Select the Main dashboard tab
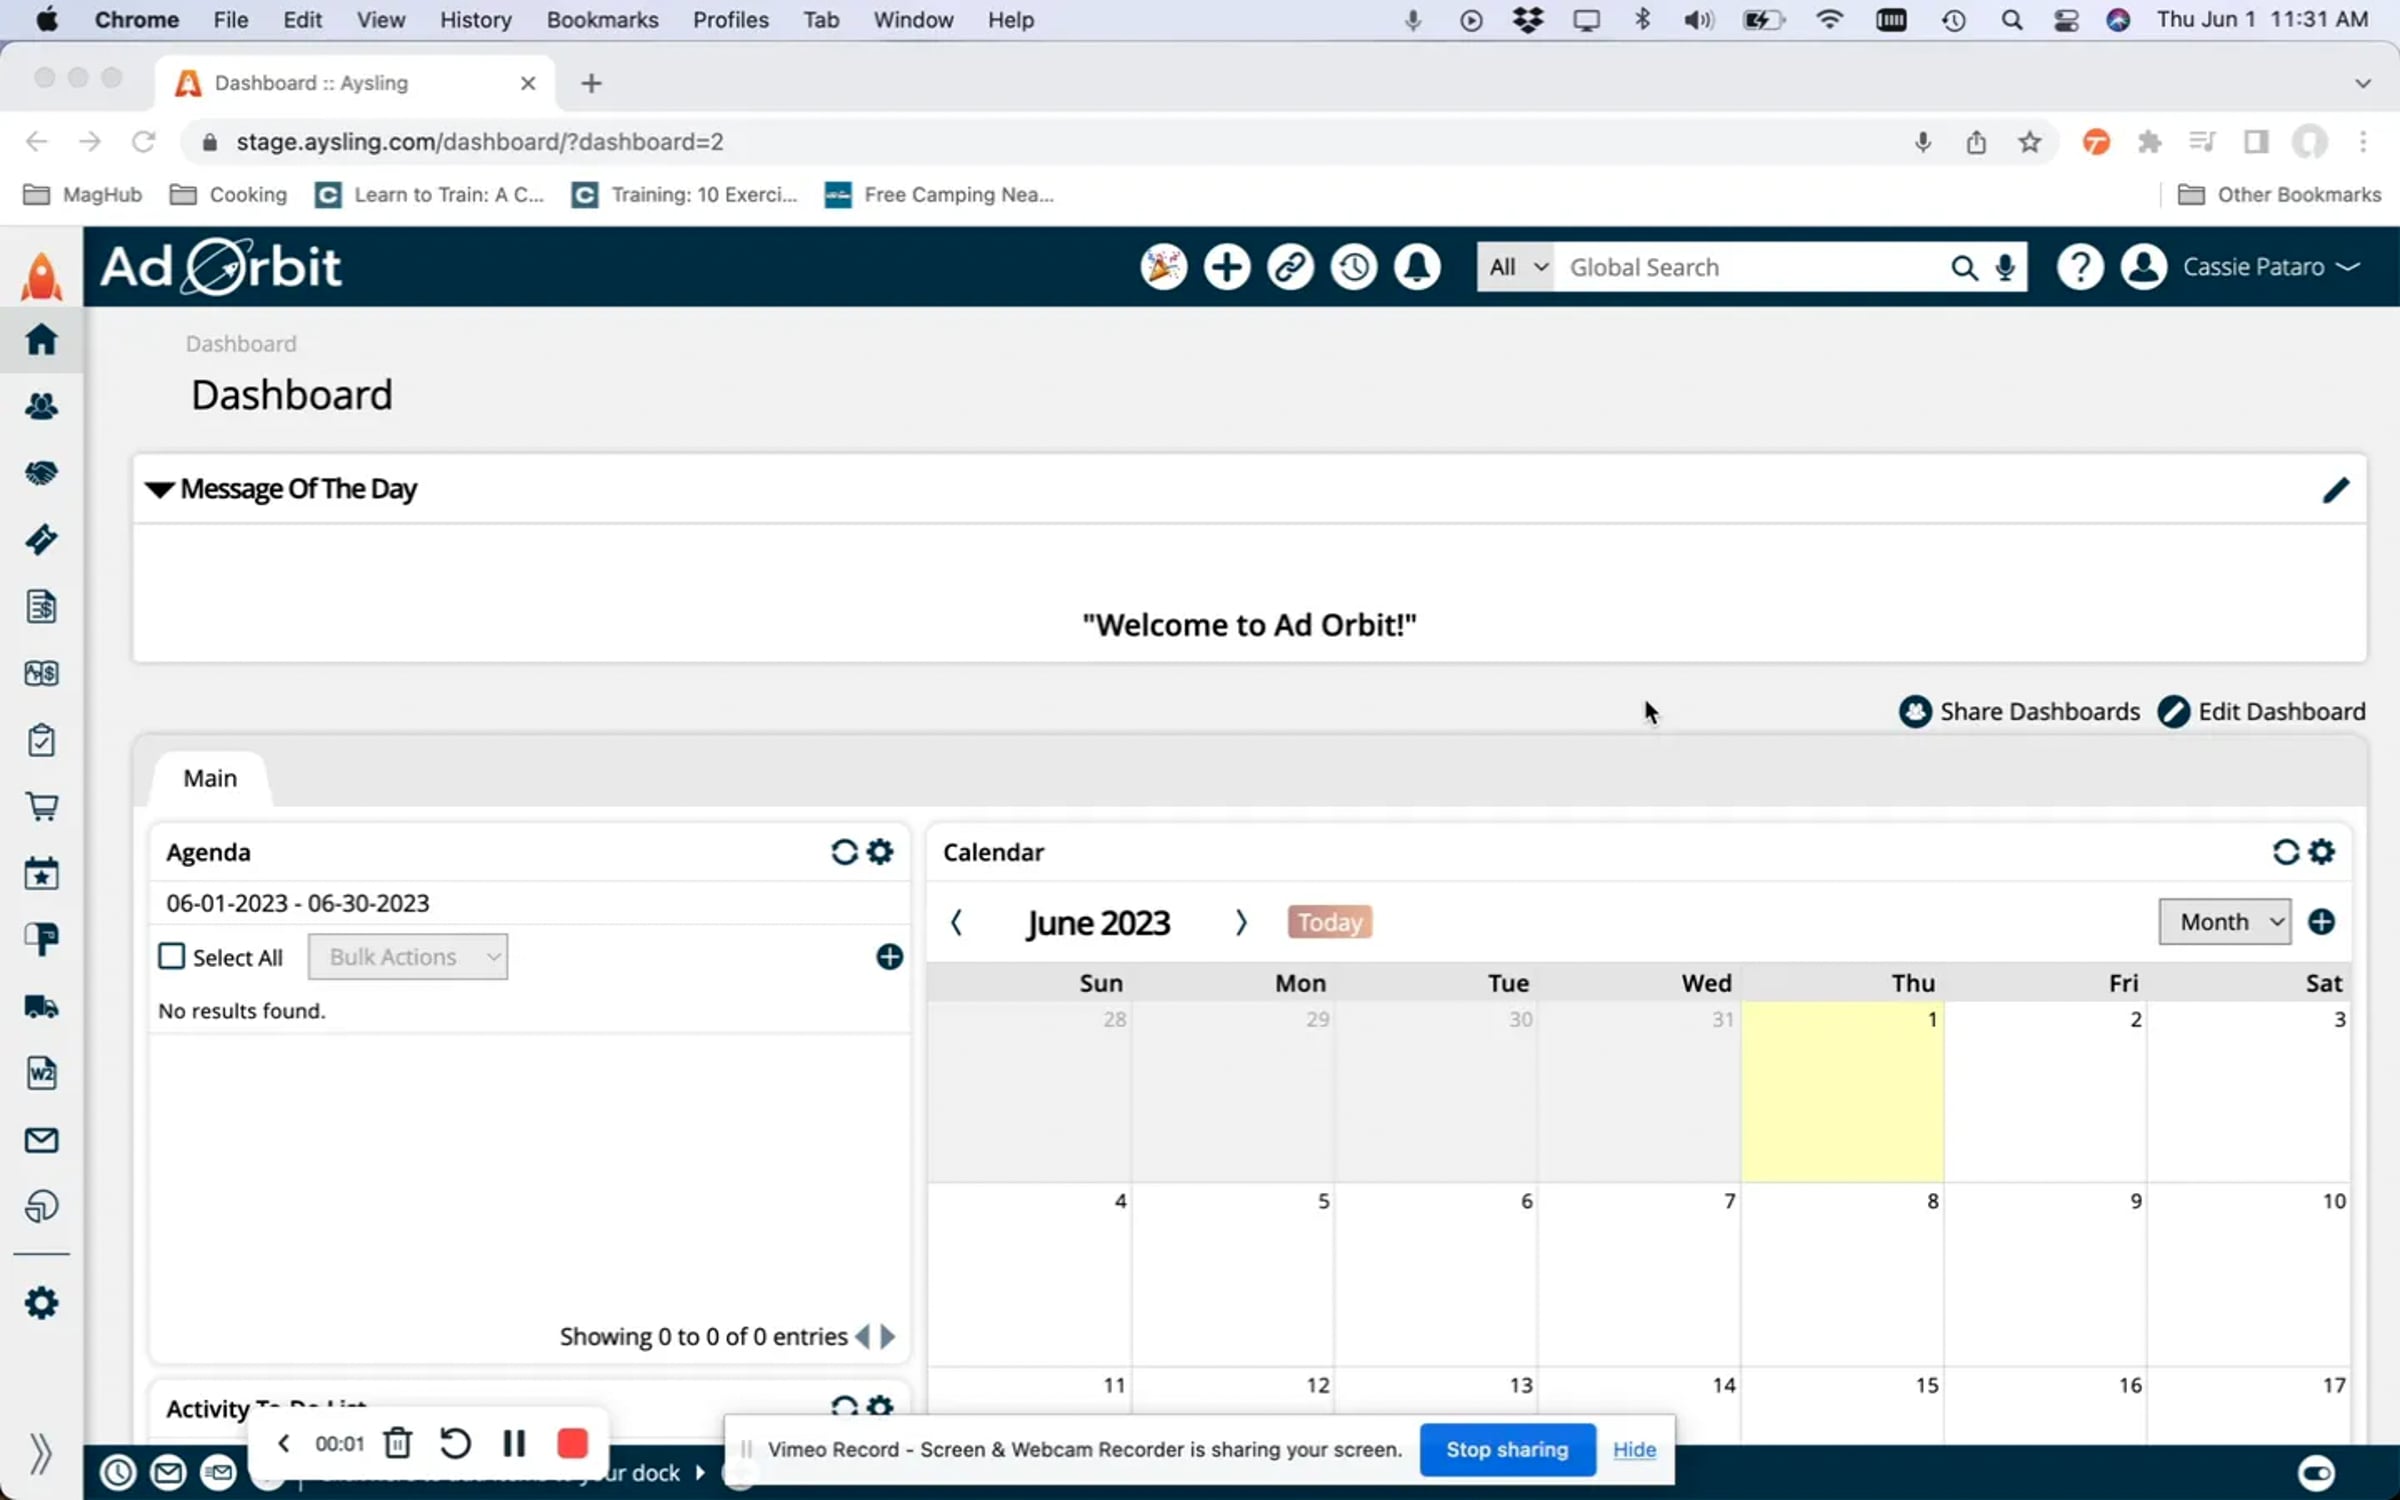 210,778
